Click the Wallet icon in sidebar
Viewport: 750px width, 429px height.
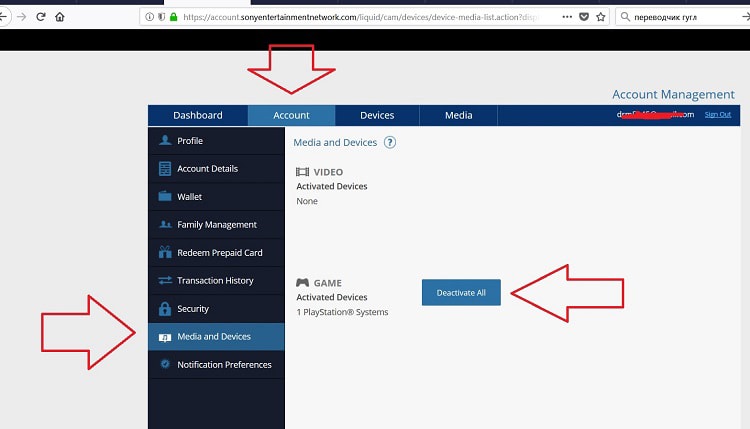click(x=165, y=196)
